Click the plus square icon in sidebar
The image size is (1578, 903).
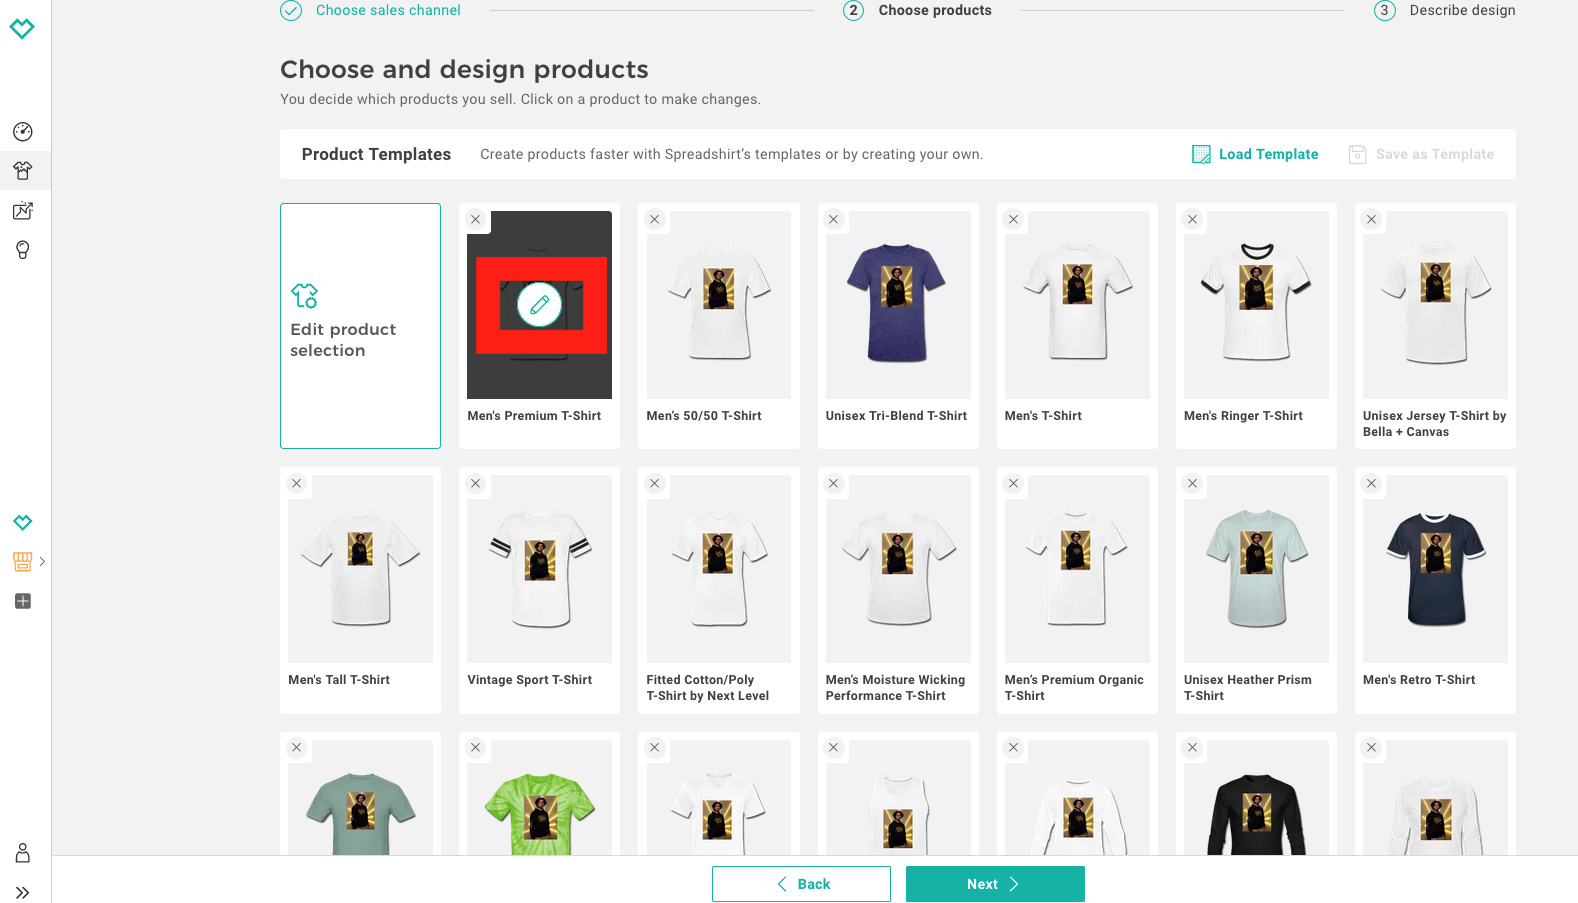[x=23, y=601]
